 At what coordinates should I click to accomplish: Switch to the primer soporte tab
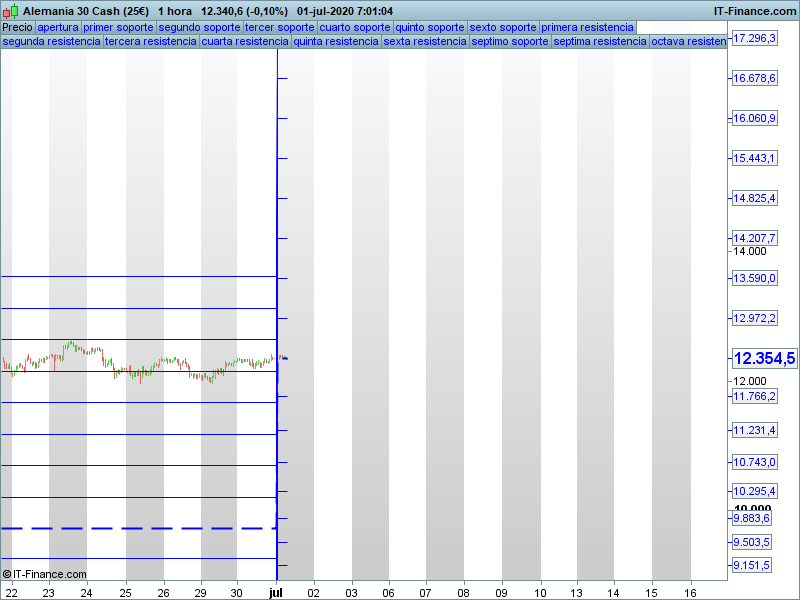point(118,27)
